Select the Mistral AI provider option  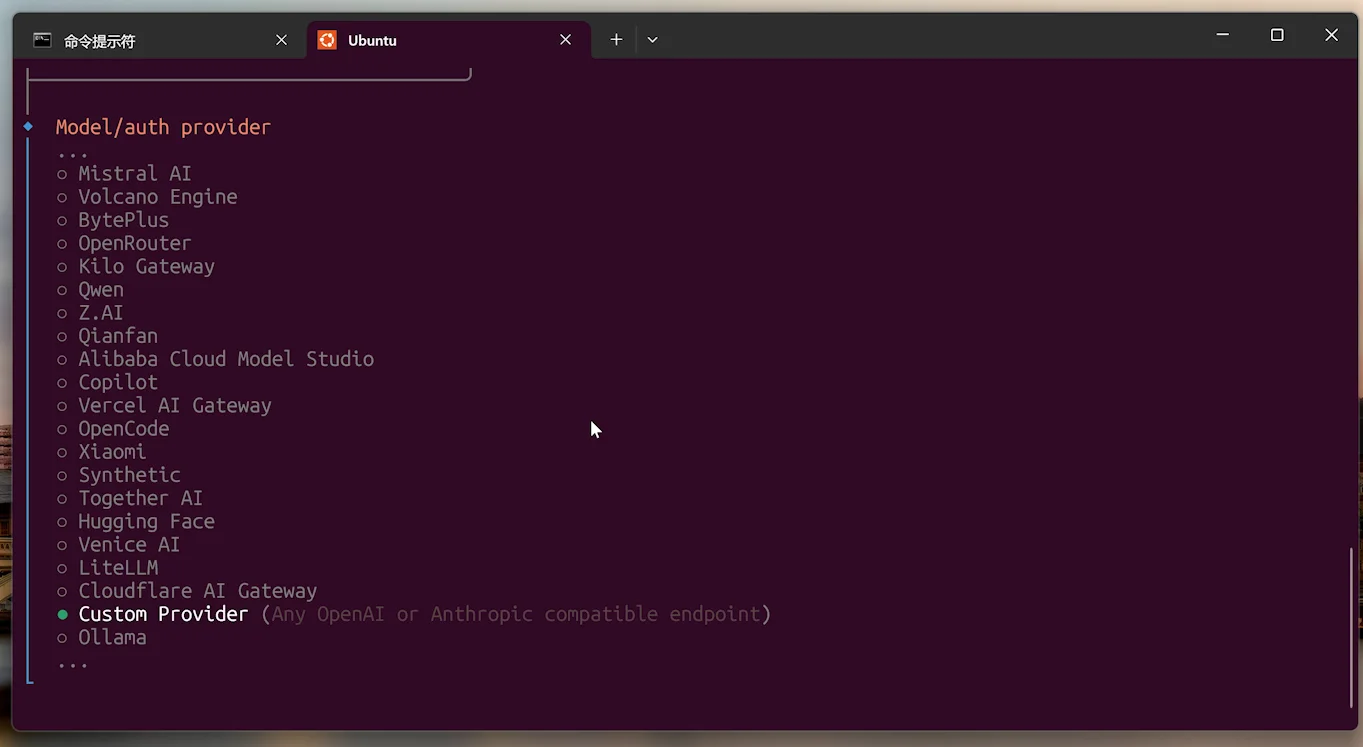click(124, 174)
